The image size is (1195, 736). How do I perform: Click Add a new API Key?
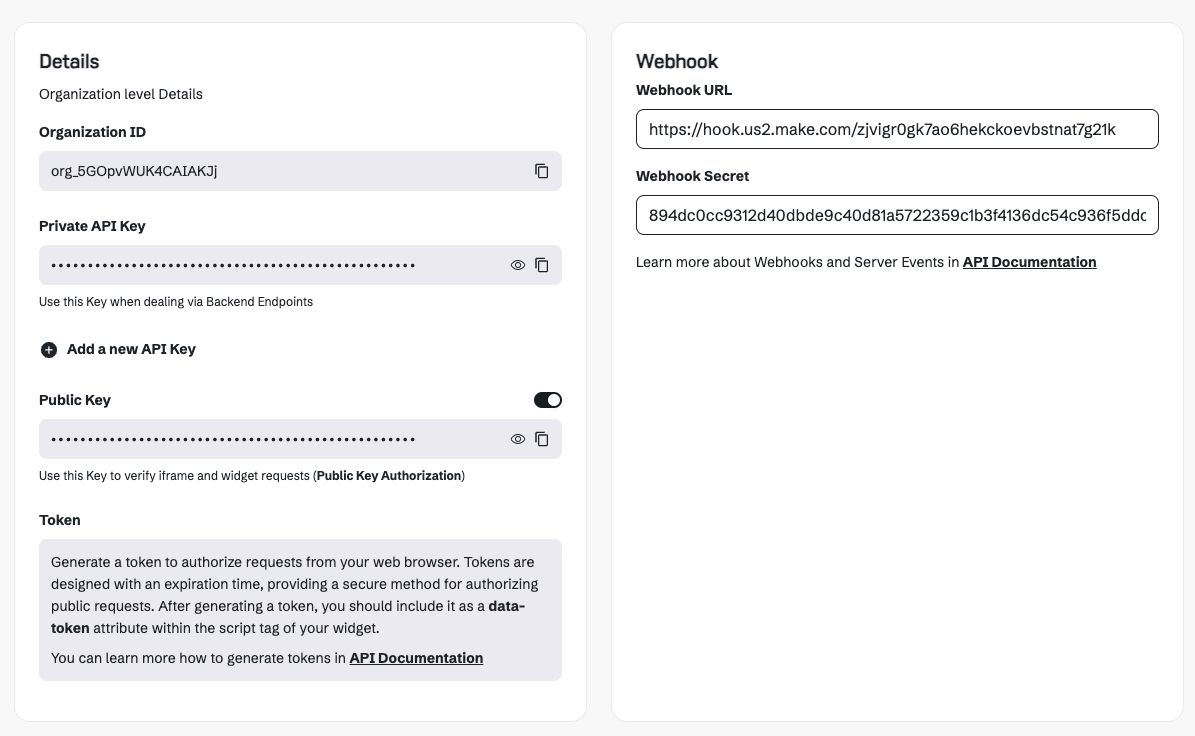[130, 349]
